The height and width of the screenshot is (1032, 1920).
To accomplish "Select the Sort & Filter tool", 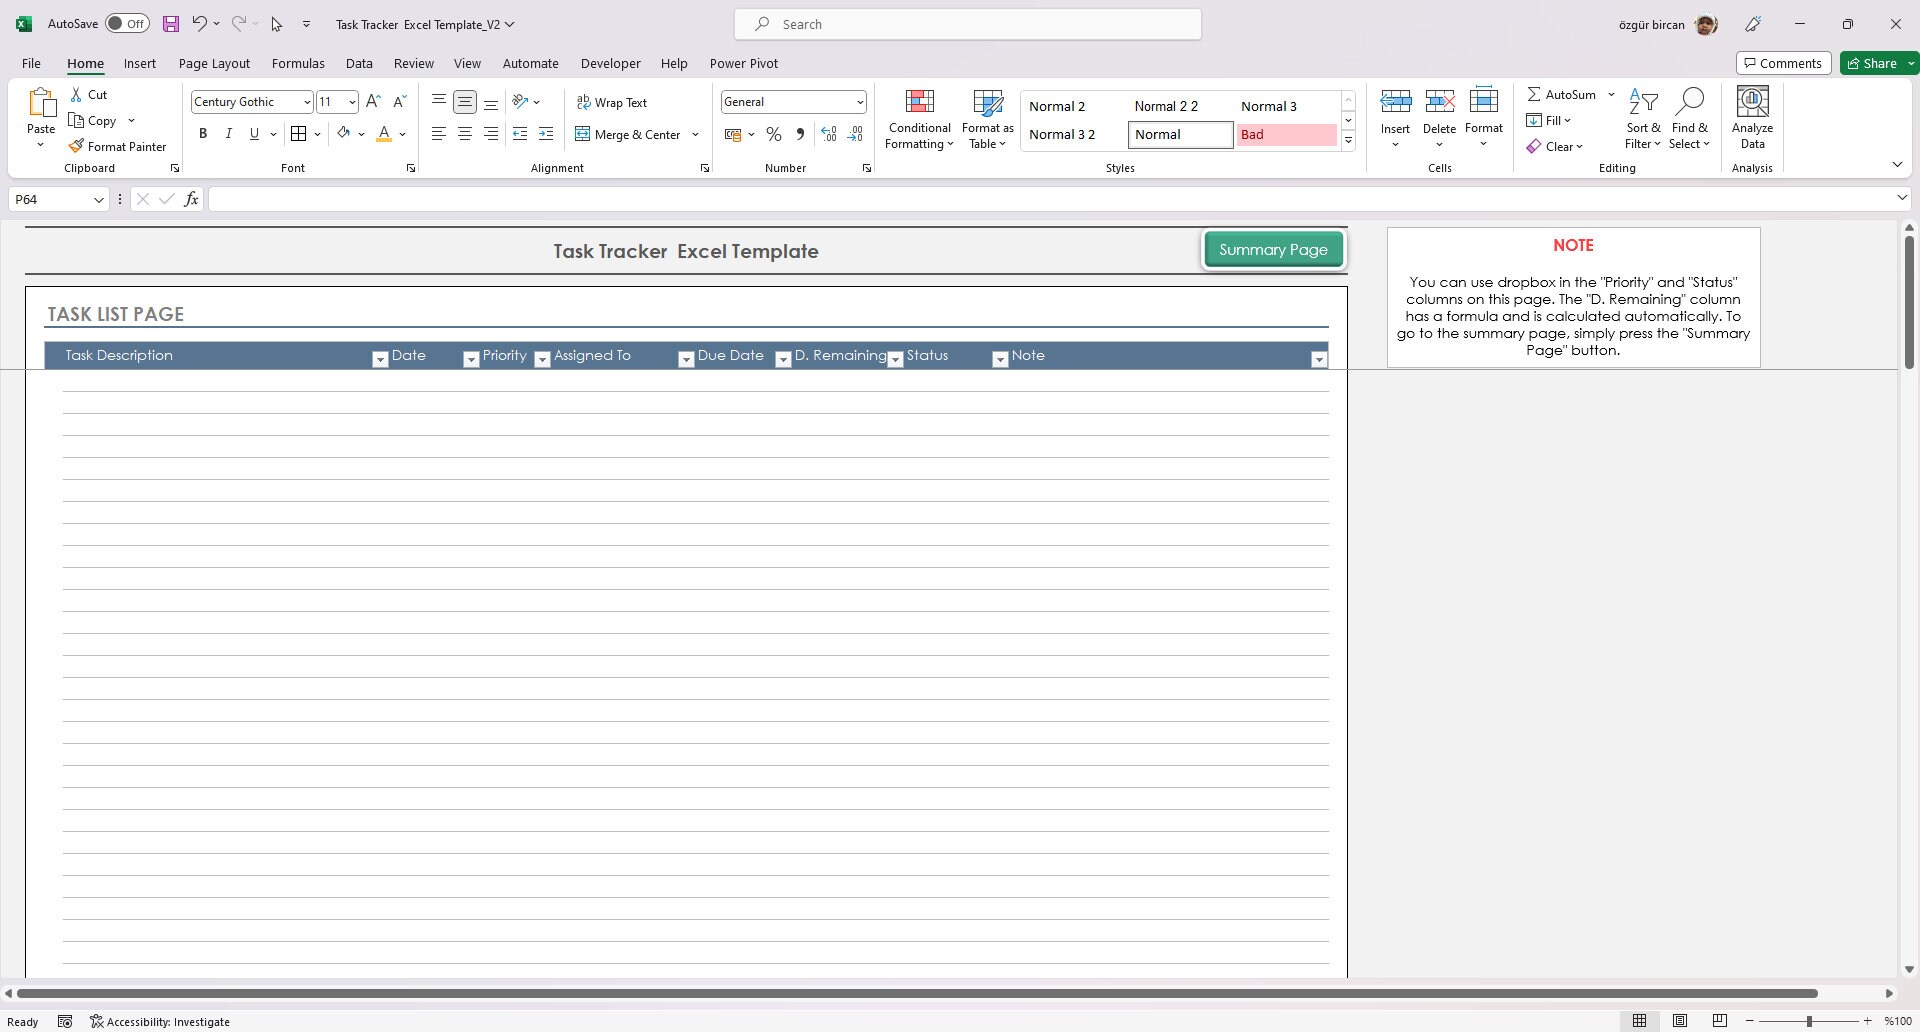I will click(1644, 118).
